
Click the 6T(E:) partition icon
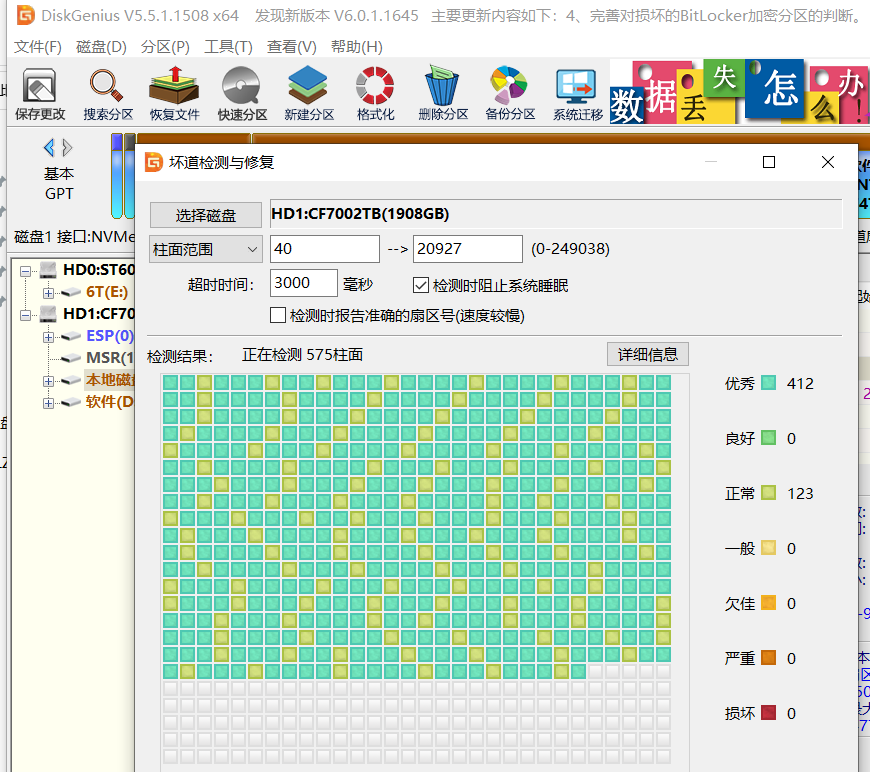pos(71,292)
